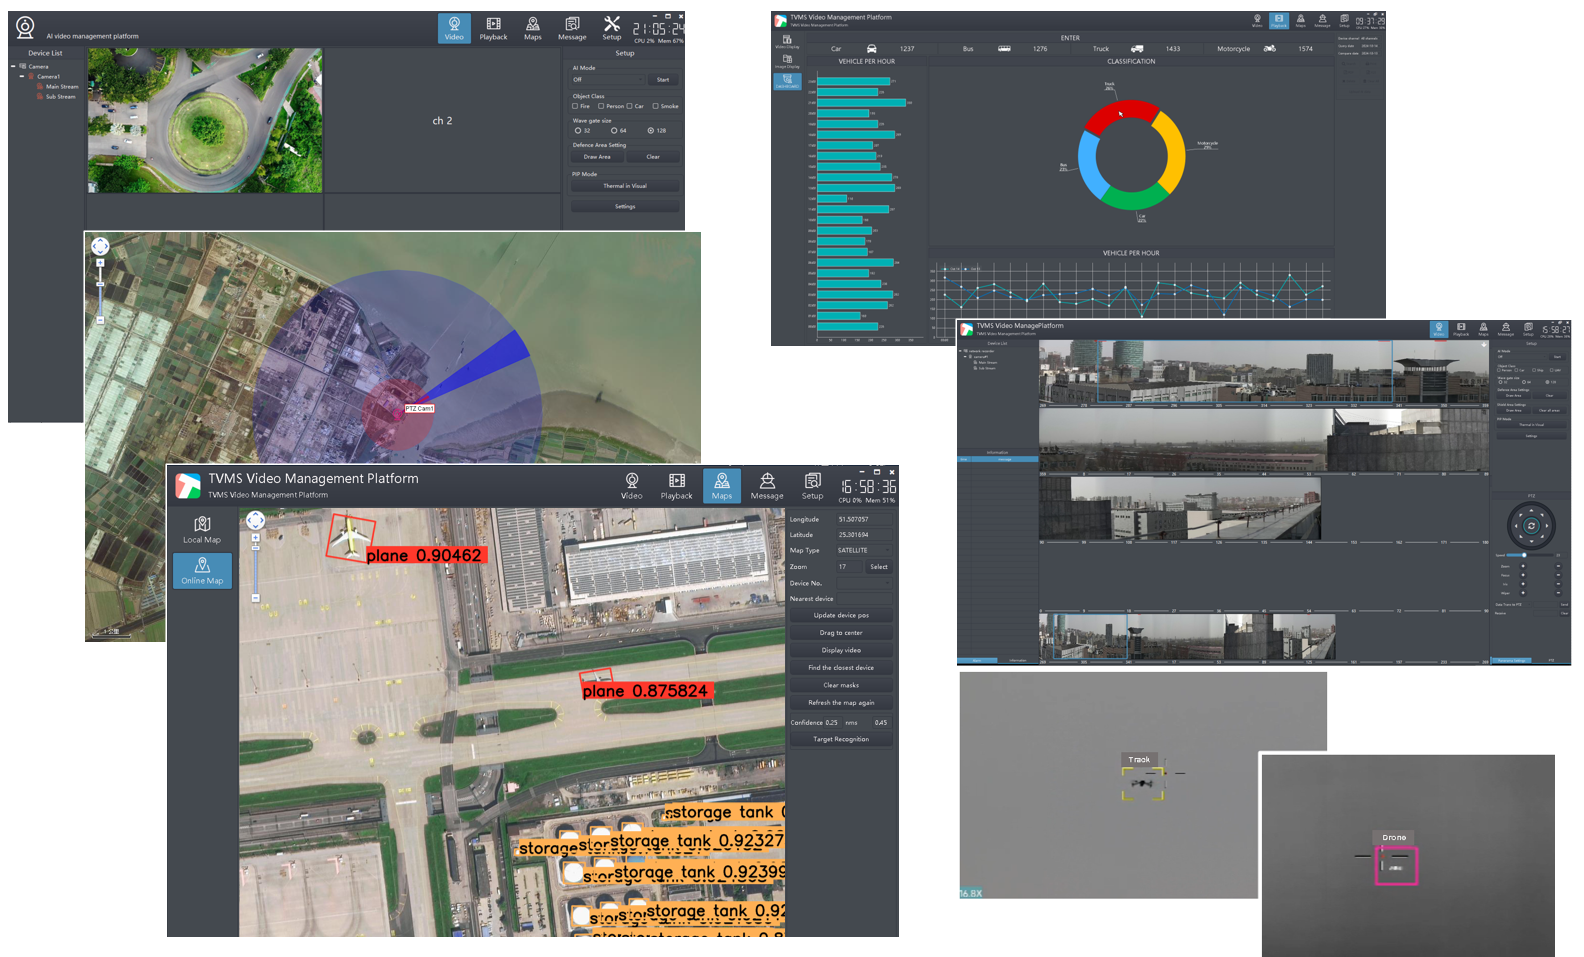Select wave gate size 128
The height and width of the screenshot is (957, 1584).
pos(651,130)
